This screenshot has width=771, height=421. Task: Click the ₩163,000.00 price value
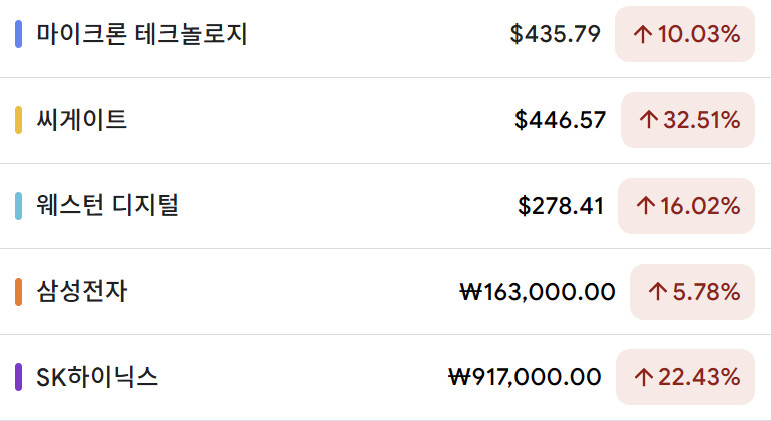537,292
